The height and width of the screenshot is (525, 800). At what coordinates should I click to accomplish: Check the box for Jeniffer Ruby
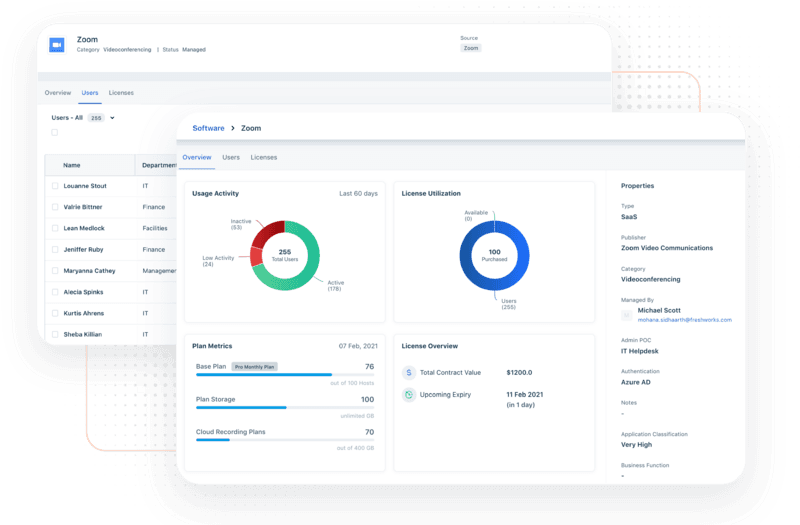55,250
